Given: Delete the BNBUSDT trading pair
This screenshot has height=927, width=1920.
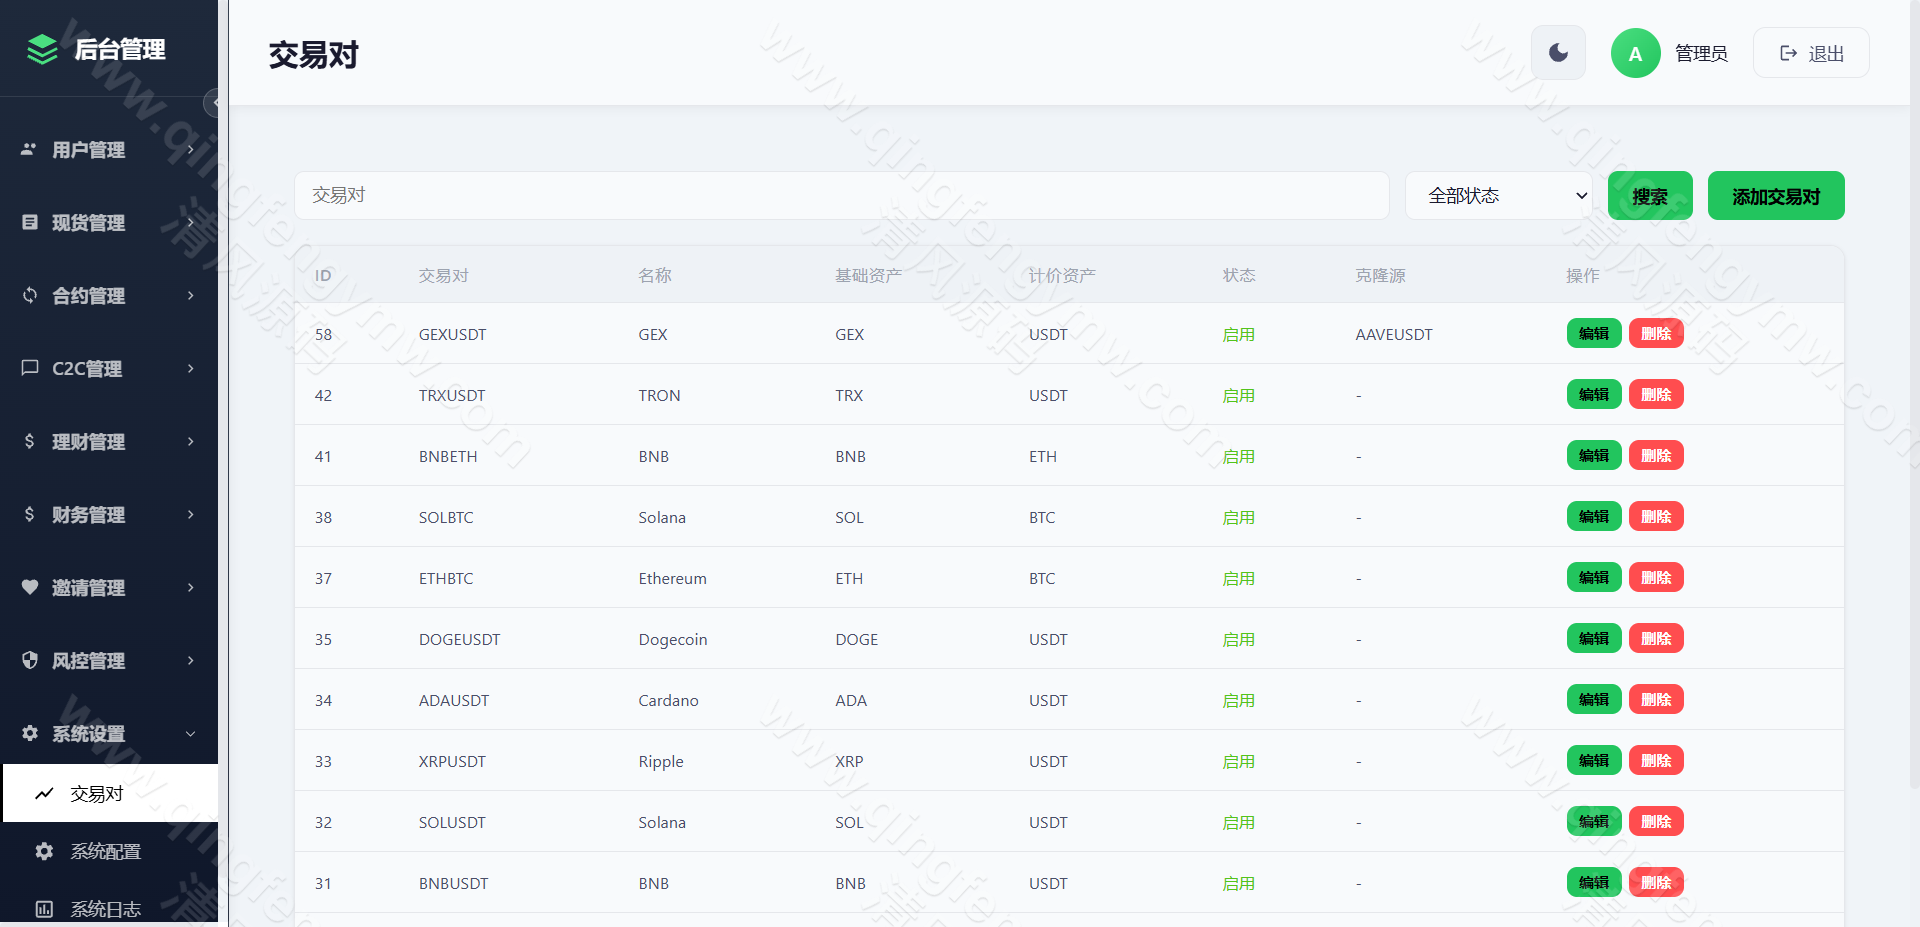Looking at the screenshot, I should tap(1656, 882).
